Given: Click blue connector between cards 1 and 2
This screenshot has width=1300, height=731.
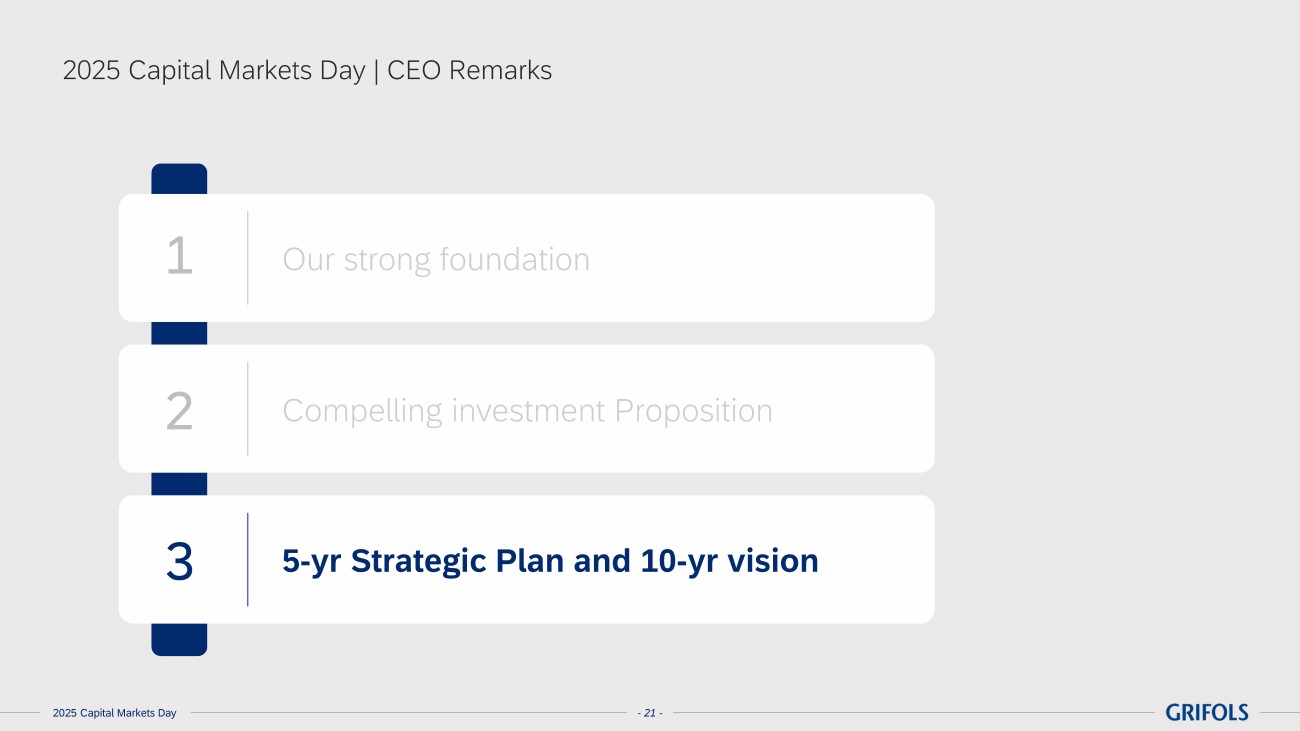Looking at the screenshot, I should pyautogui.click(x=179, y=333).
